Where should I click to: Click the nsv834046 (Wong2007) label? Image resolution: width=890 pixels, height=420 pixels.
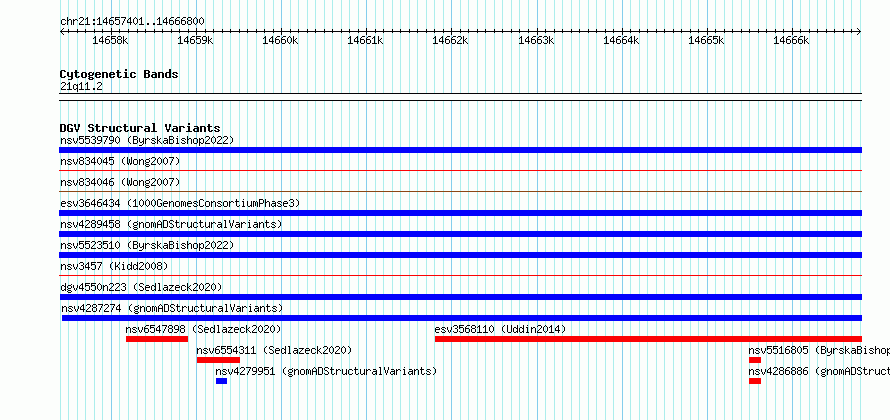(x=120, y=182)
